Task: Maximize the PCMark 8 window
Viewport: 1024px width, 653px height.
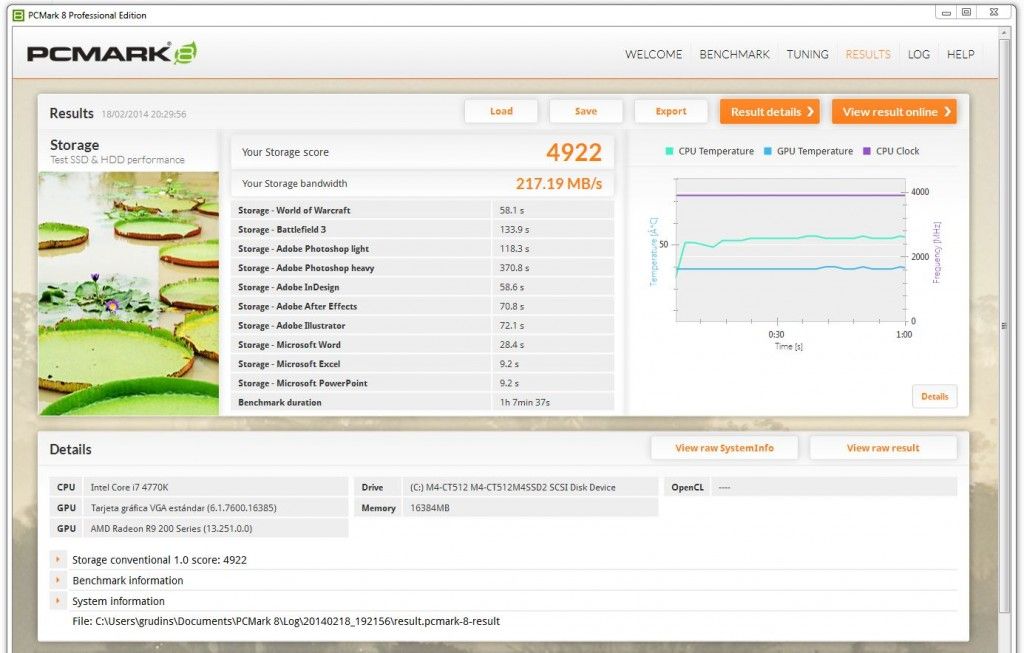Action: [x=967, y=12]
